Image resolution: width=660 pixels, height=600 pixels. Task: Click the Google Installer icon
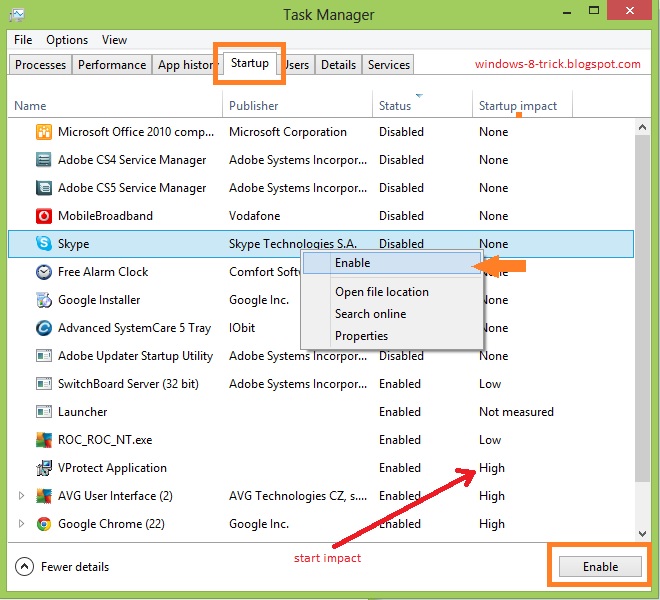coord(44,300)
